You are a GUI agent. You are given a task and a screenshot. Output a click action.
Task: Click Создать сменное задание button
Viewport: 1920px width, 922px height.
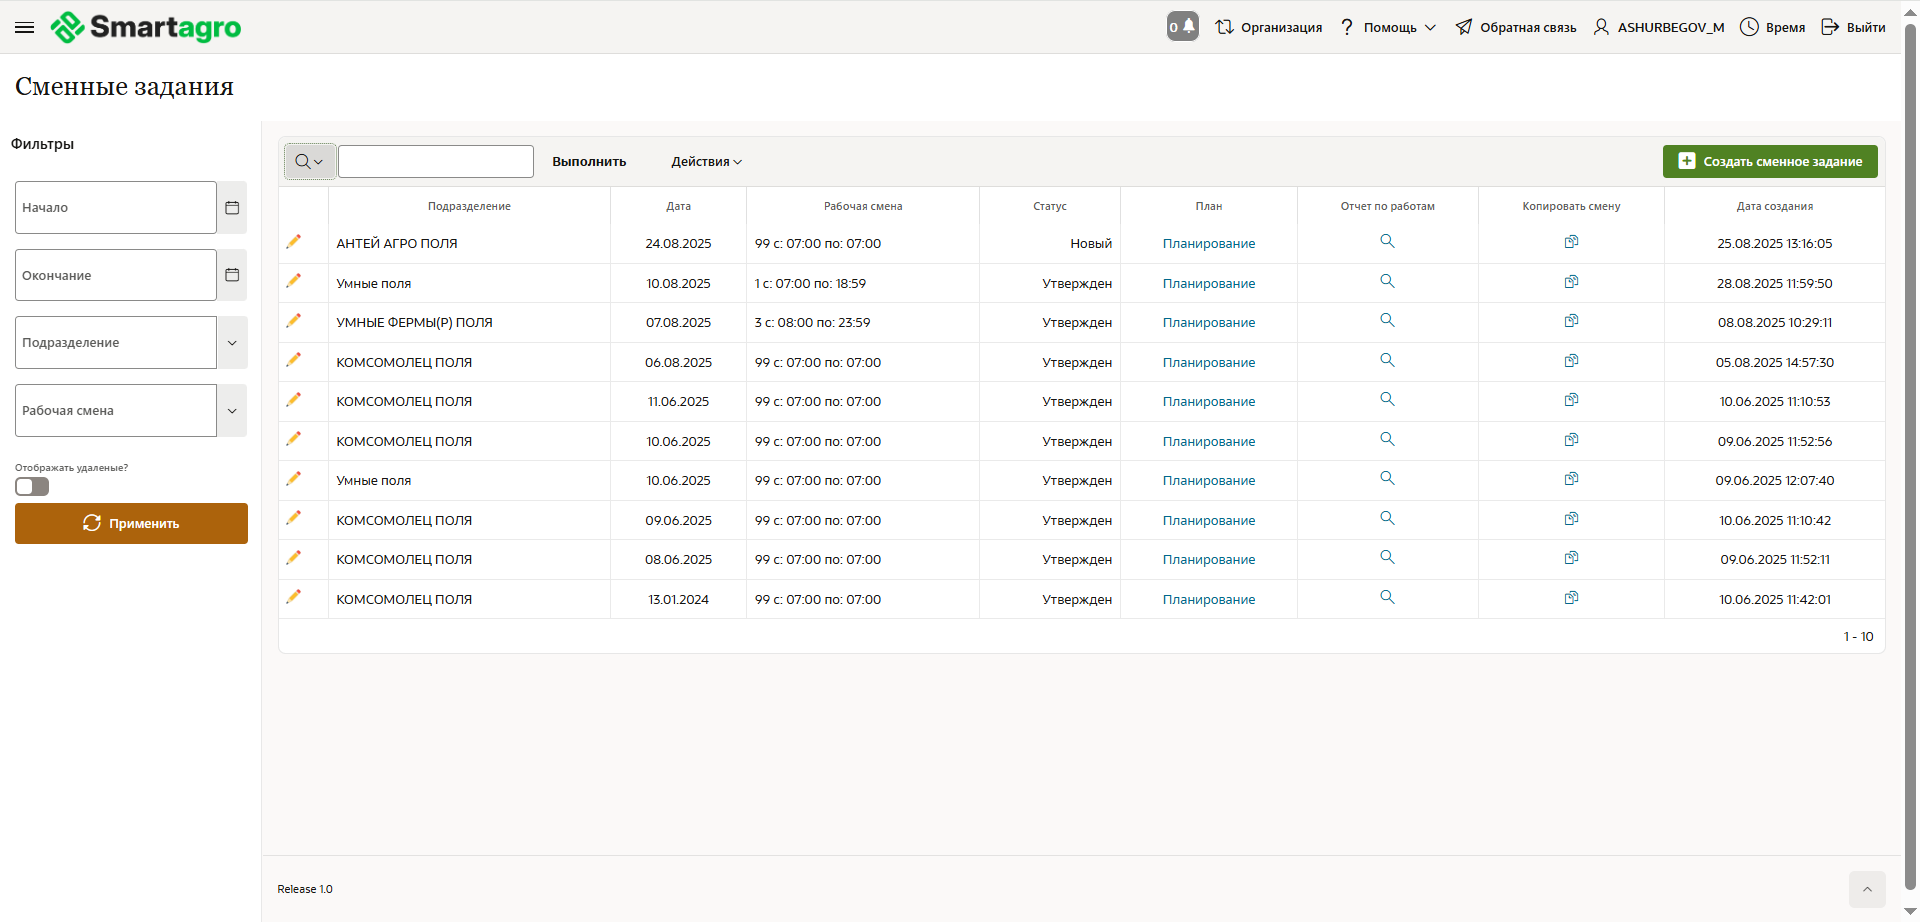pyautogui.click(x=1769, y=162)
